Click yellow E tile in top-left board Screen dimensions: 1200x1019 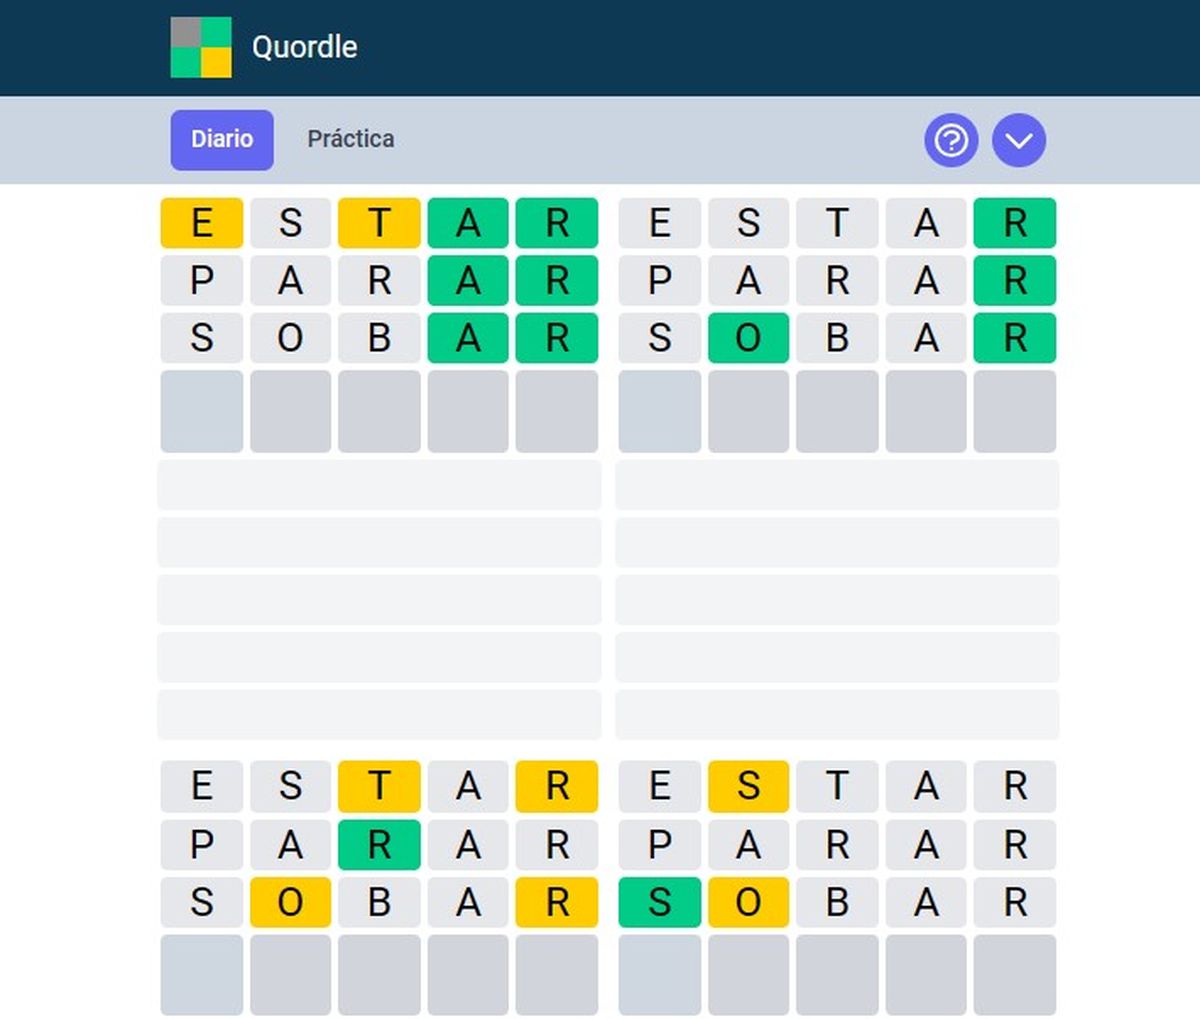point(202,223)
